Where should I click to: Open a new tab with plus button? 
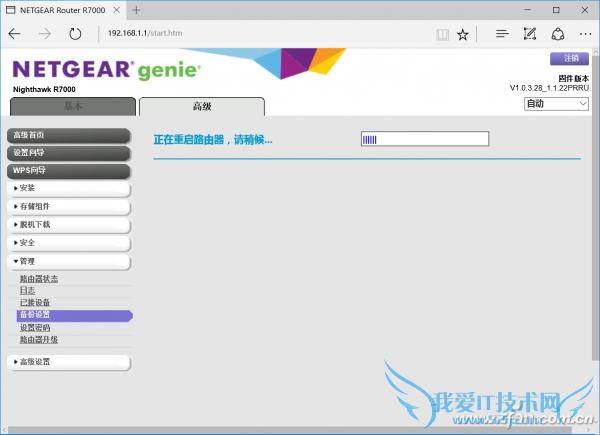point(136,10)
